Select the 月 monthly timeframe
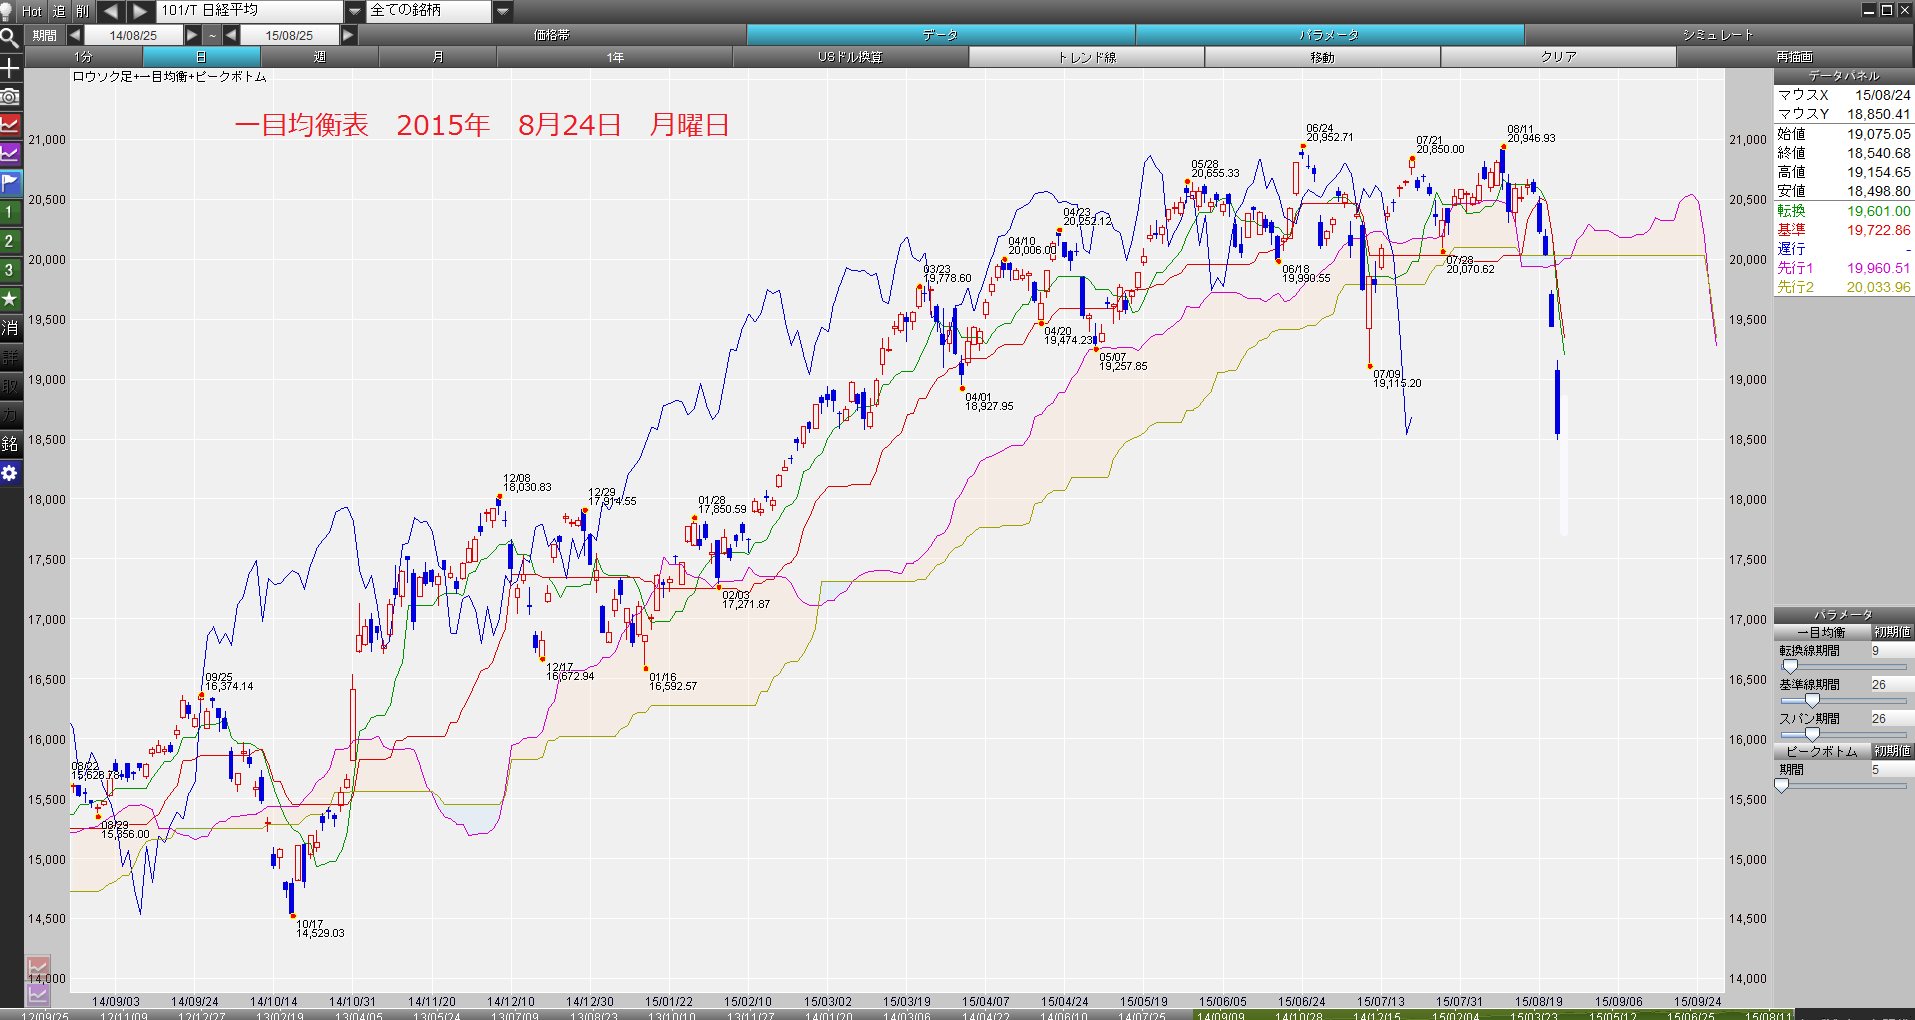Image resolution: width=1915 pixels, height=1020 pixels. pos(438,57)
